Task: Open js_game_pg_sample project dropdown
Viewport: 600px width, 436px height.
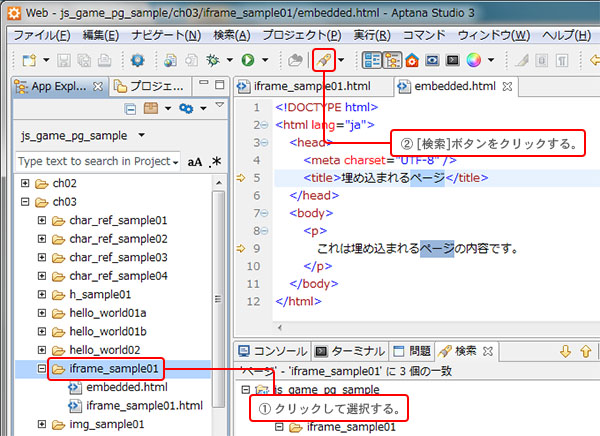Action: (142, 135)
